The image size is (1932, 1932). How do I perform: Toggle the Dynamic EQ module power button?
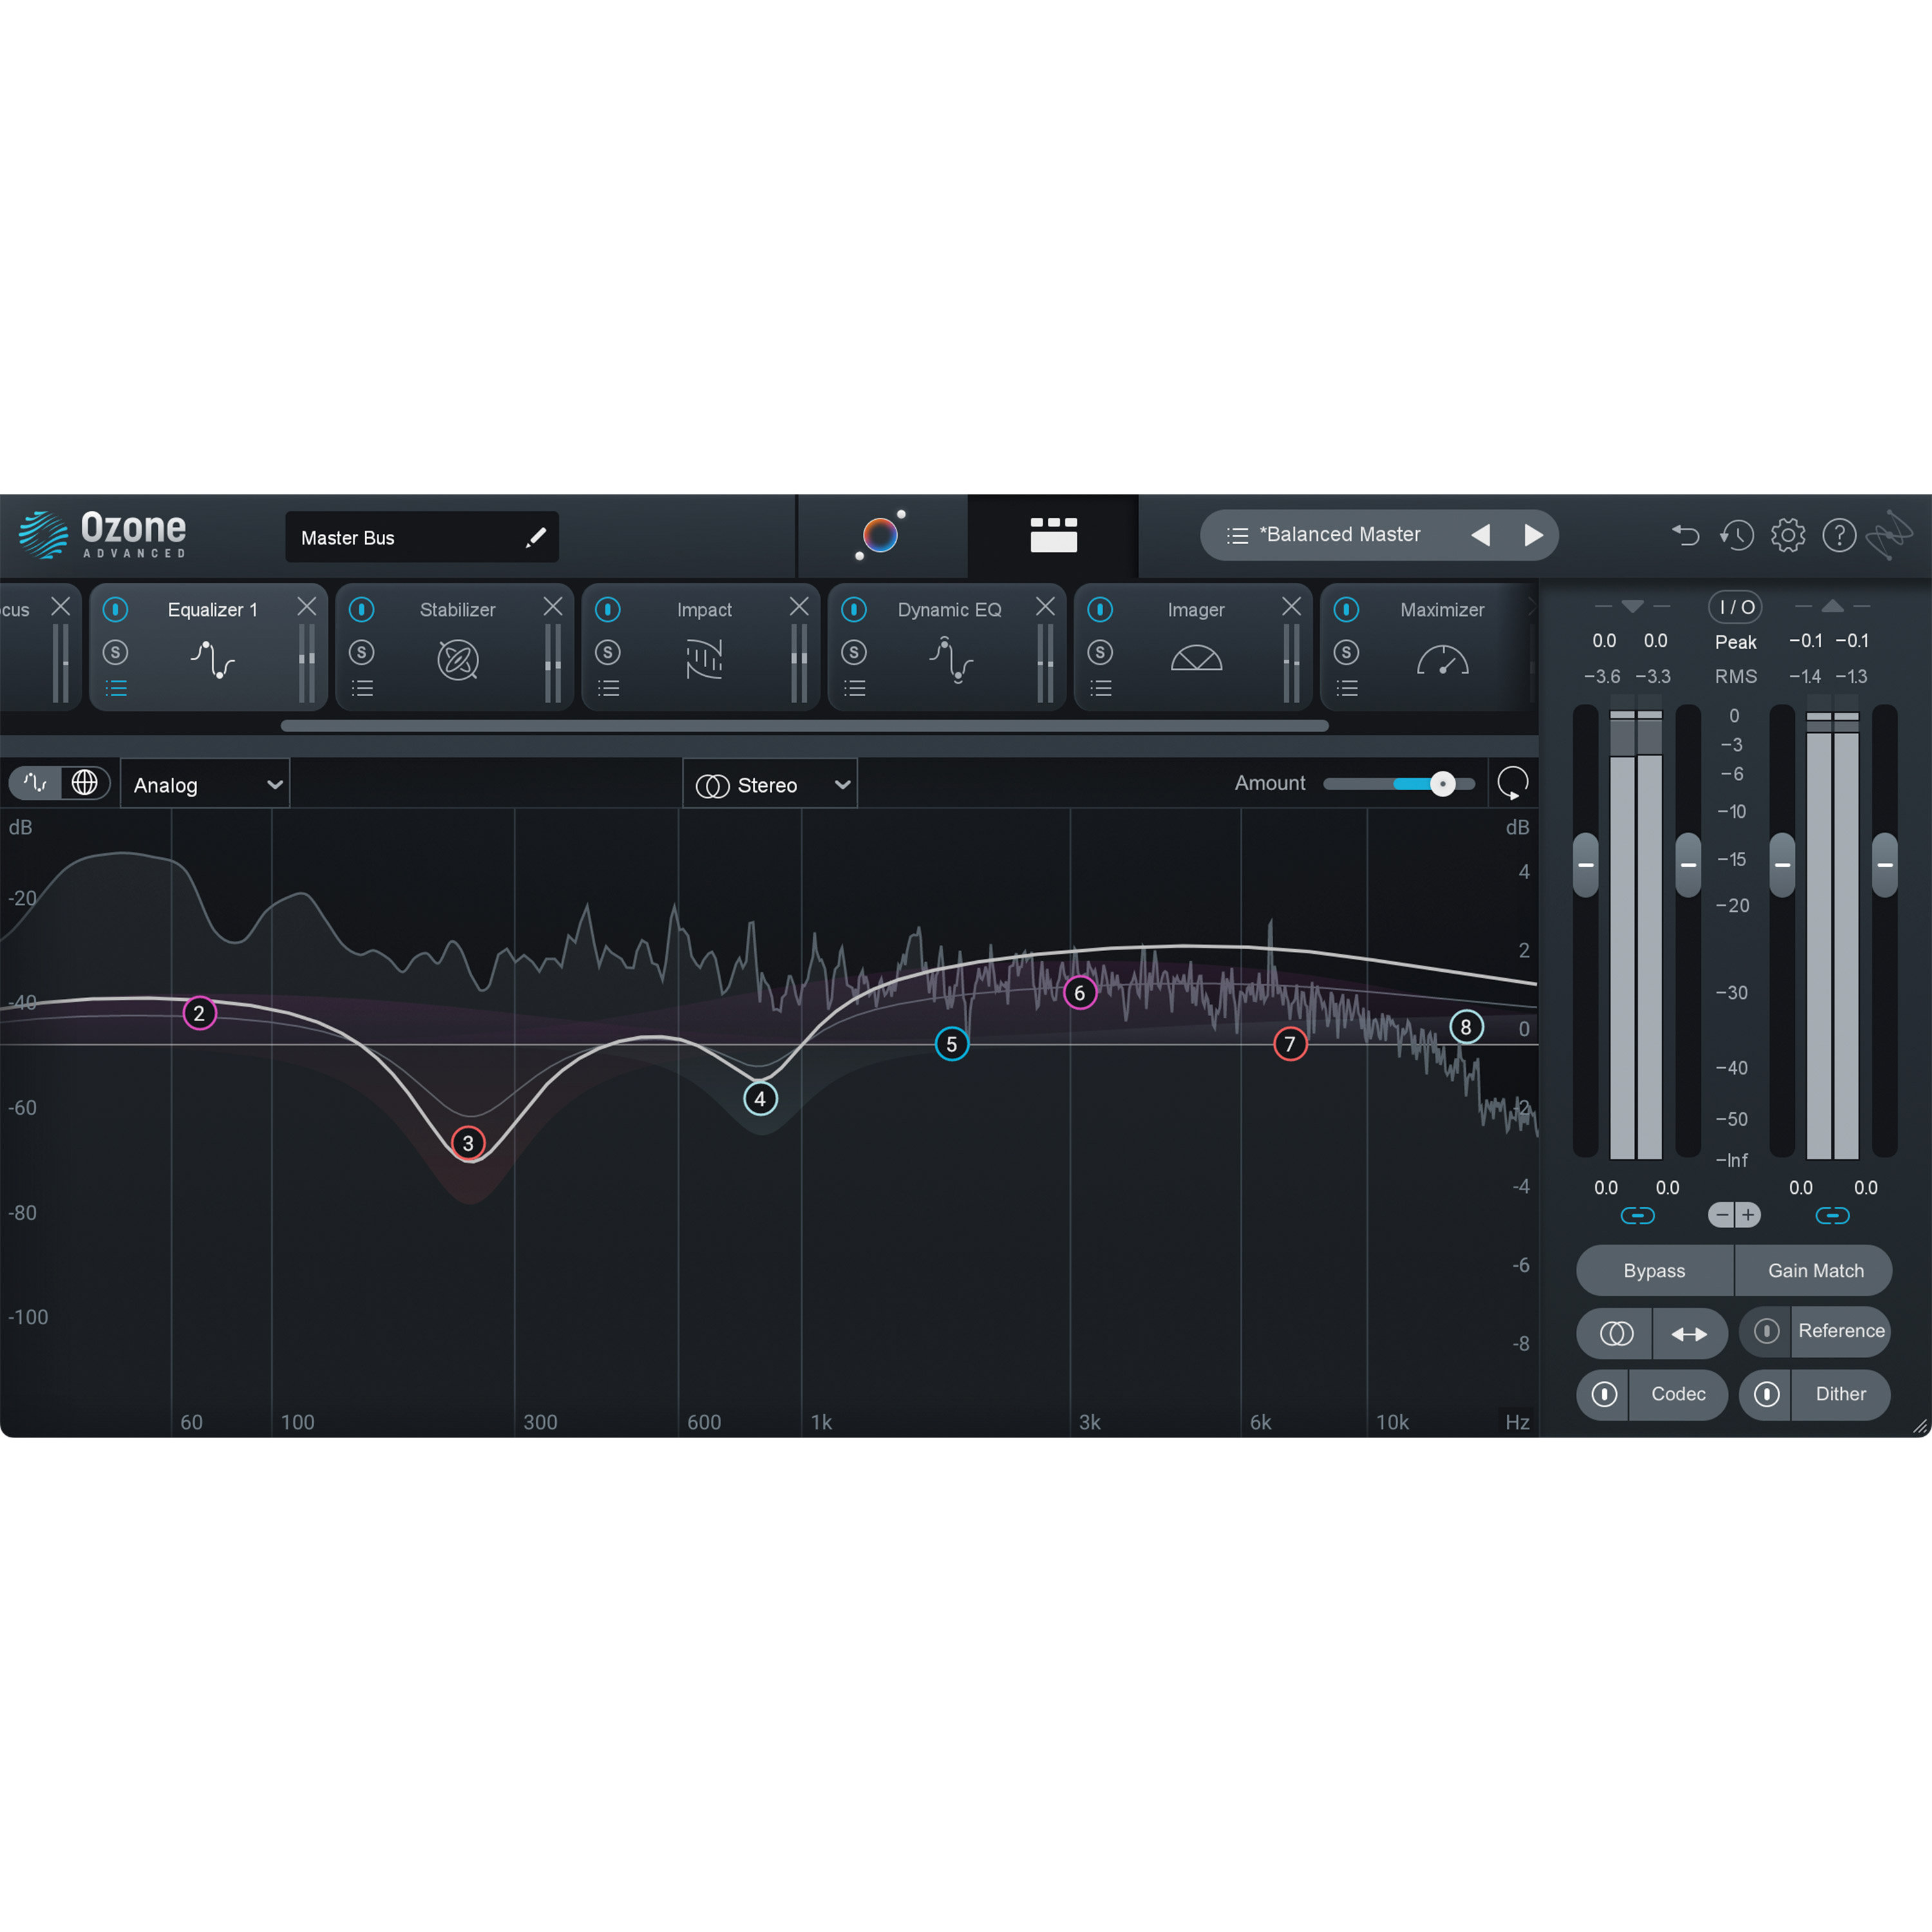click(854, 609)
